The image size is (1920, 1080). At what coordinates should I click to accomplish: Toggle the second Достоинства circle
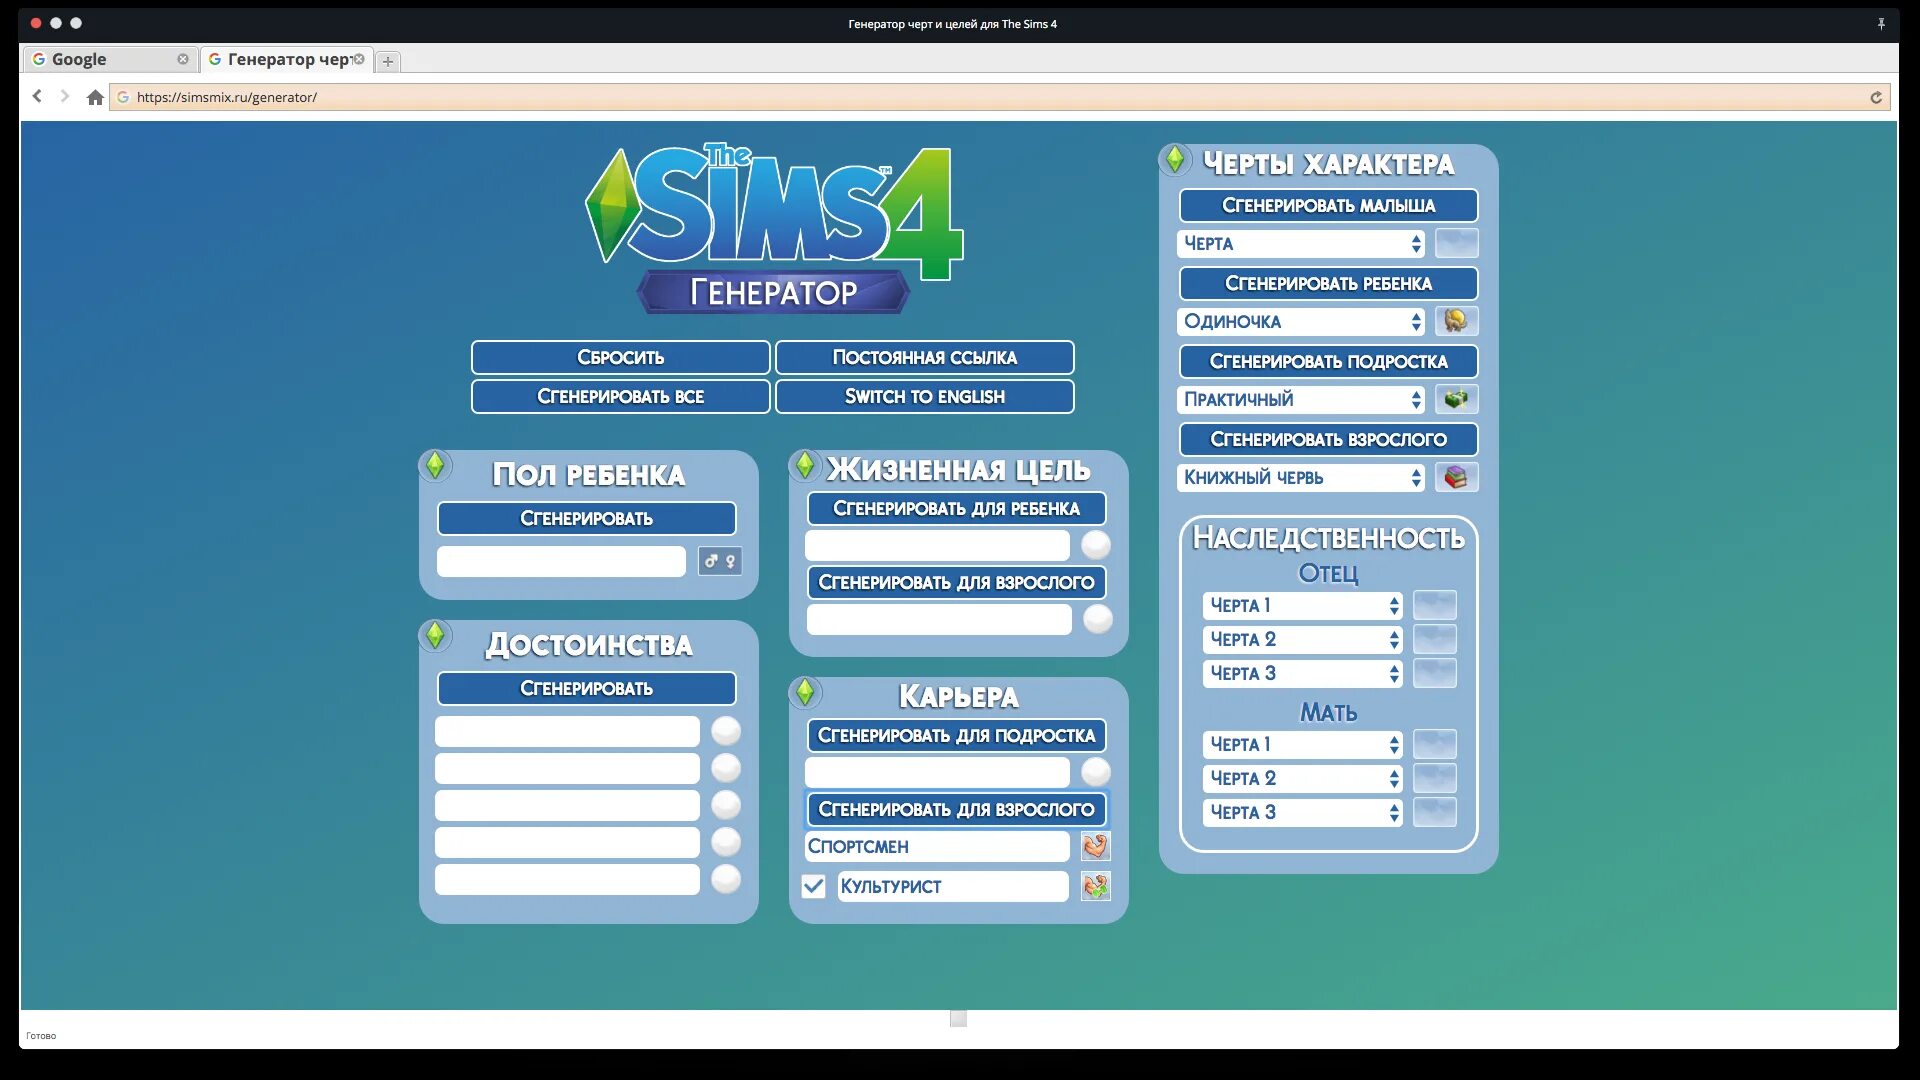tap(726, 768)
